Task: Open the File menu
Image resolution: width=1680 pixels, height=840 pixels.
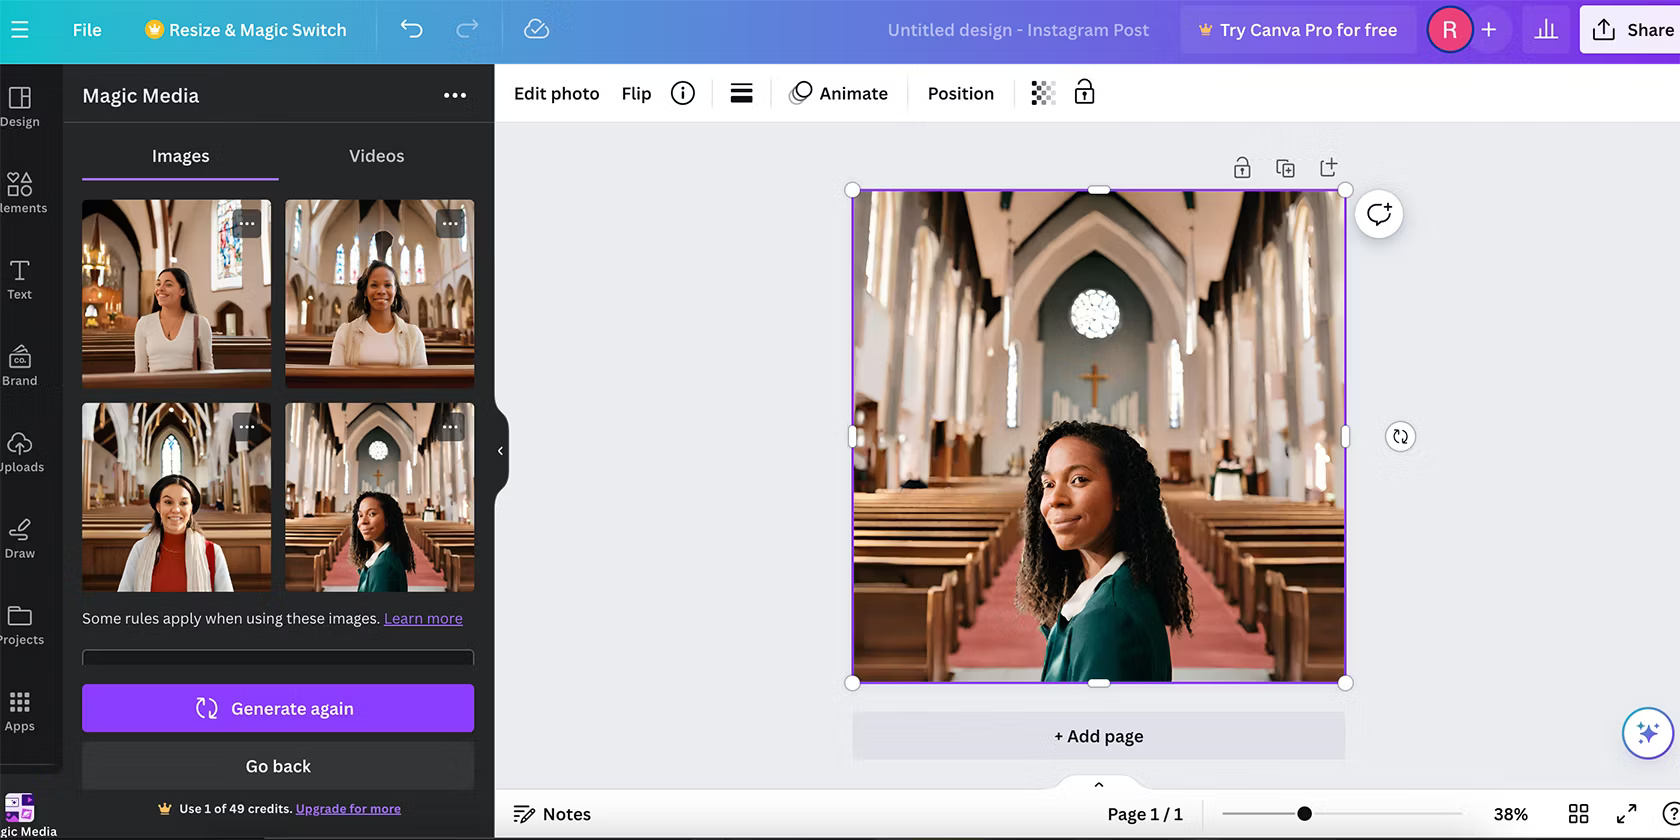Action: click(87, 30)
